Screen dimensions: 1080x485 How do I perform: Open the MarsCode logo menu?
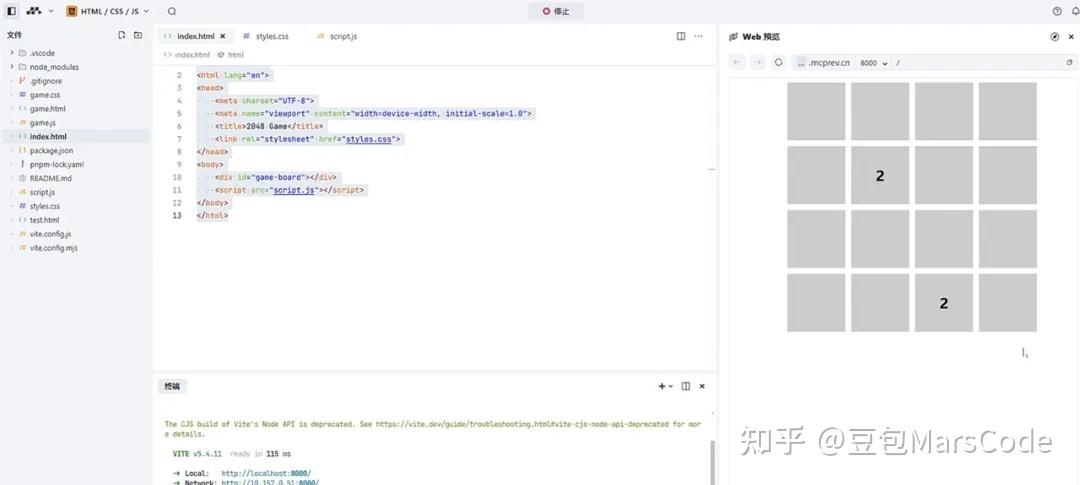(39, 11)
